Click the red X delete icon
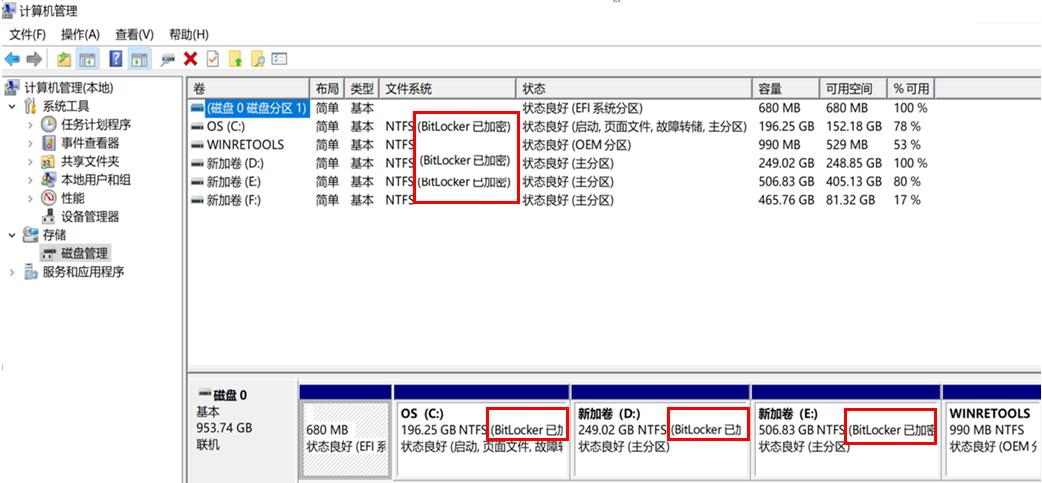 point(191,59)
